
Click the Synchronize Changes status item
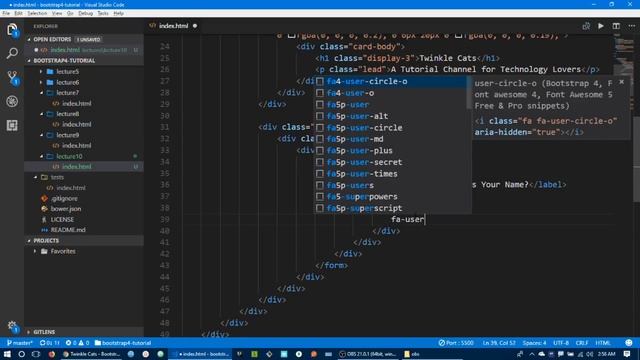coord(50,343)
